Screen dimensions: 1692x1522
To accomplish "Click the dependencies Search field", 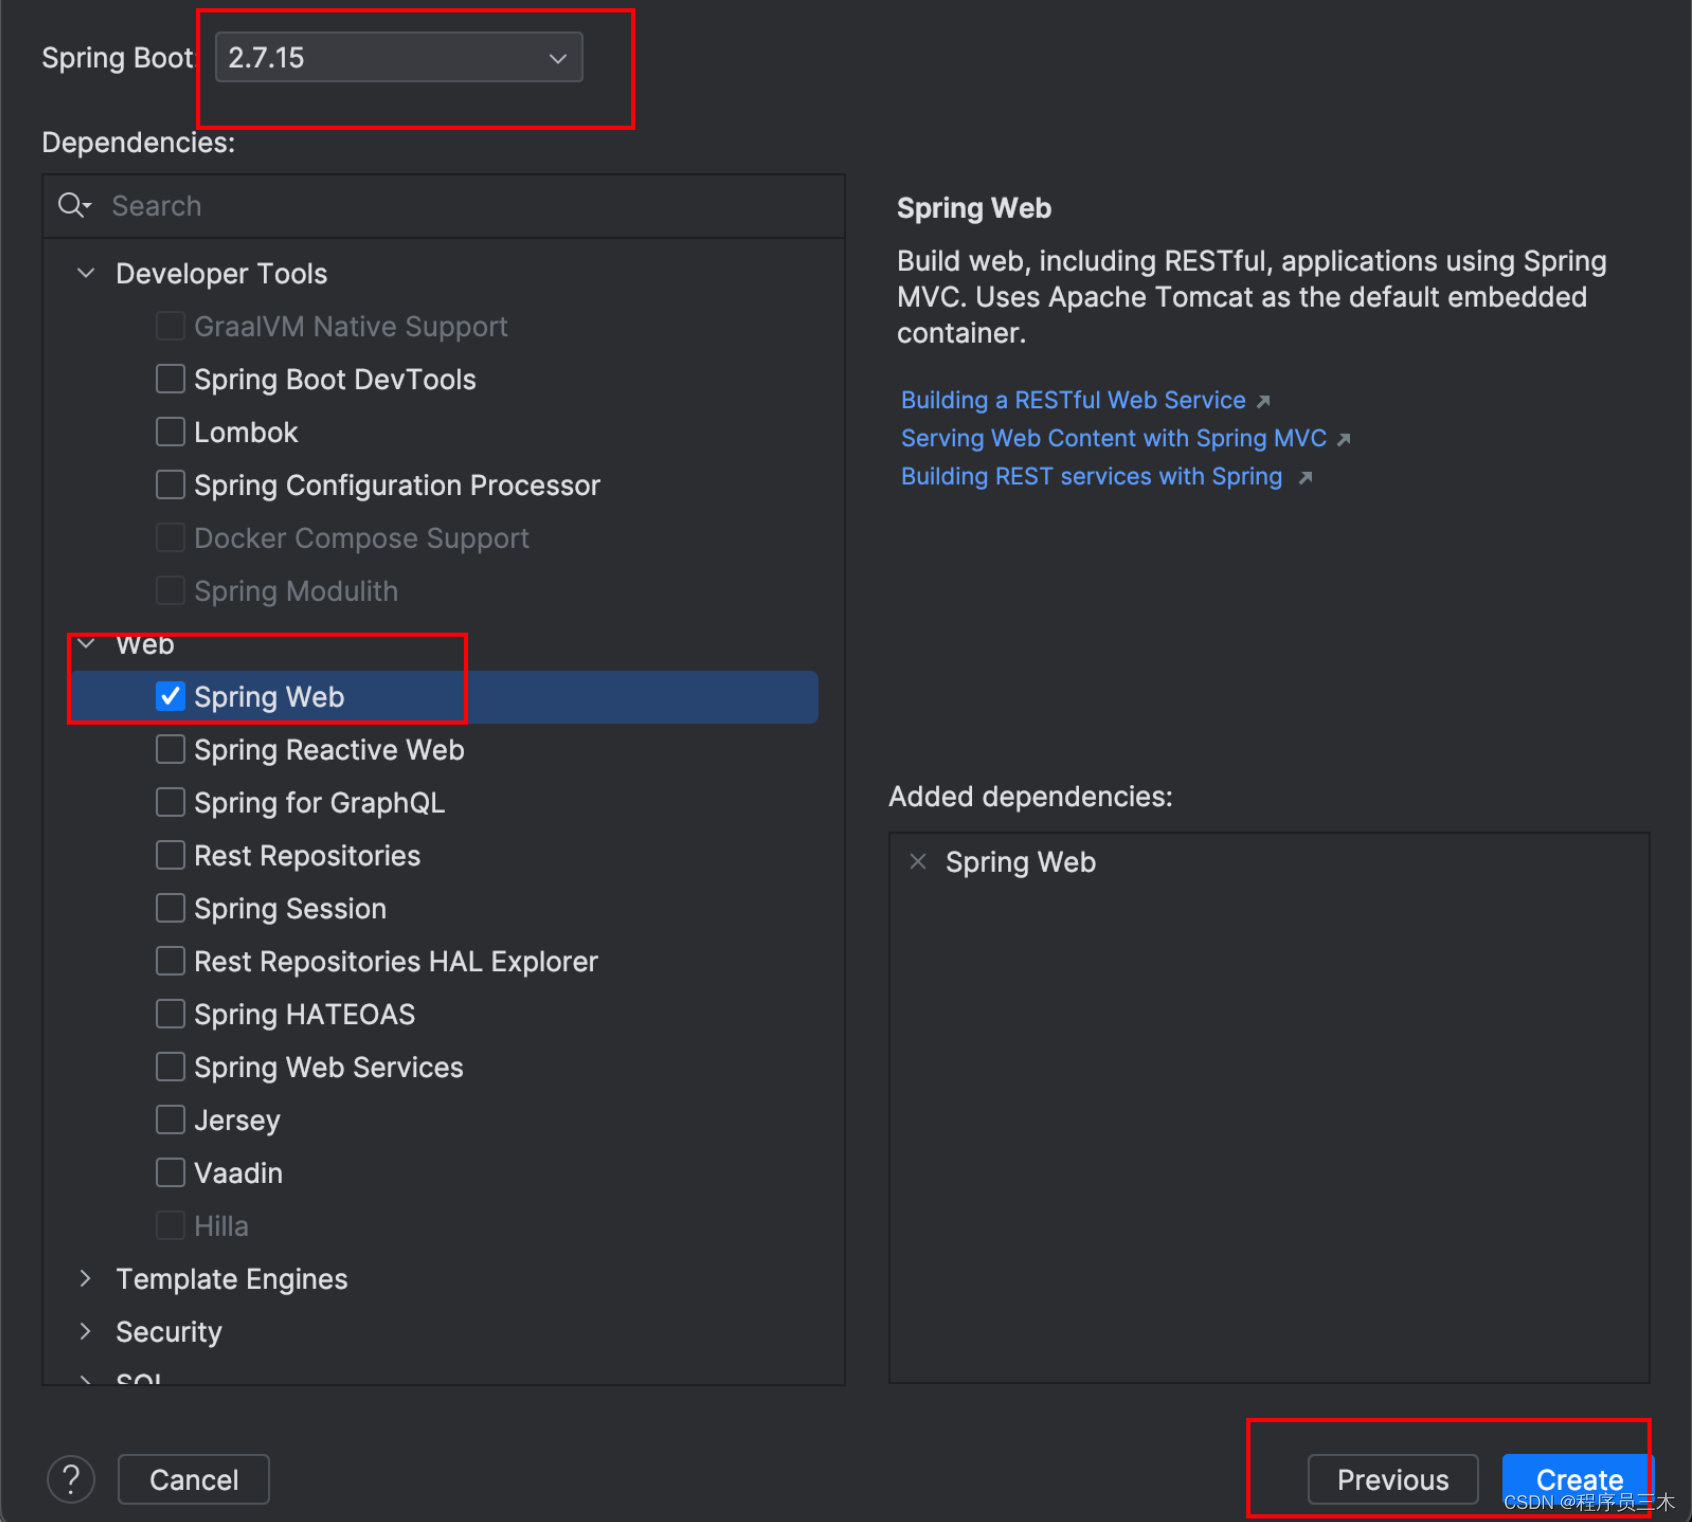I will (x=443, y=206).
